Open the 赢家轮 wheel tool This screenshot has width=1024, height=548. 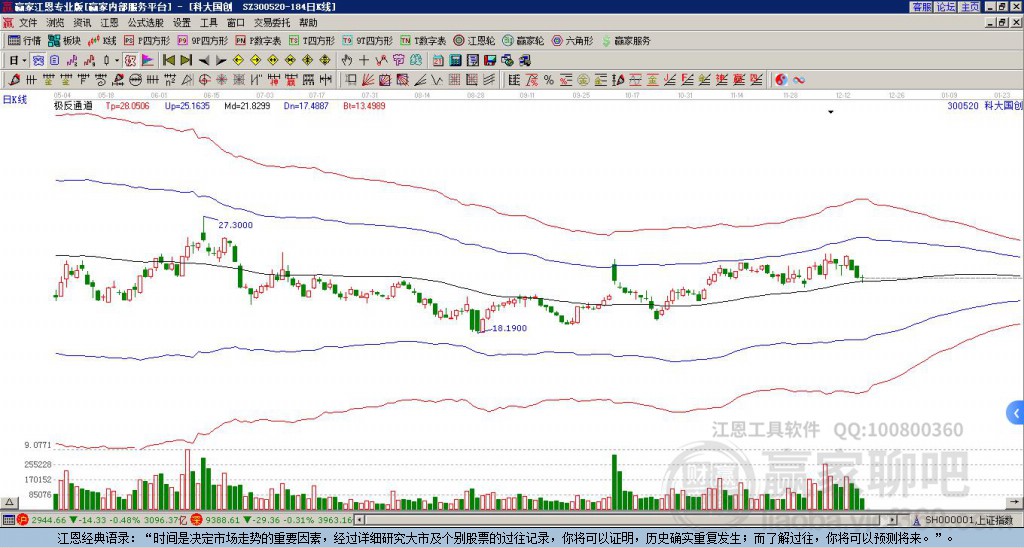click(x=523, y=41)
